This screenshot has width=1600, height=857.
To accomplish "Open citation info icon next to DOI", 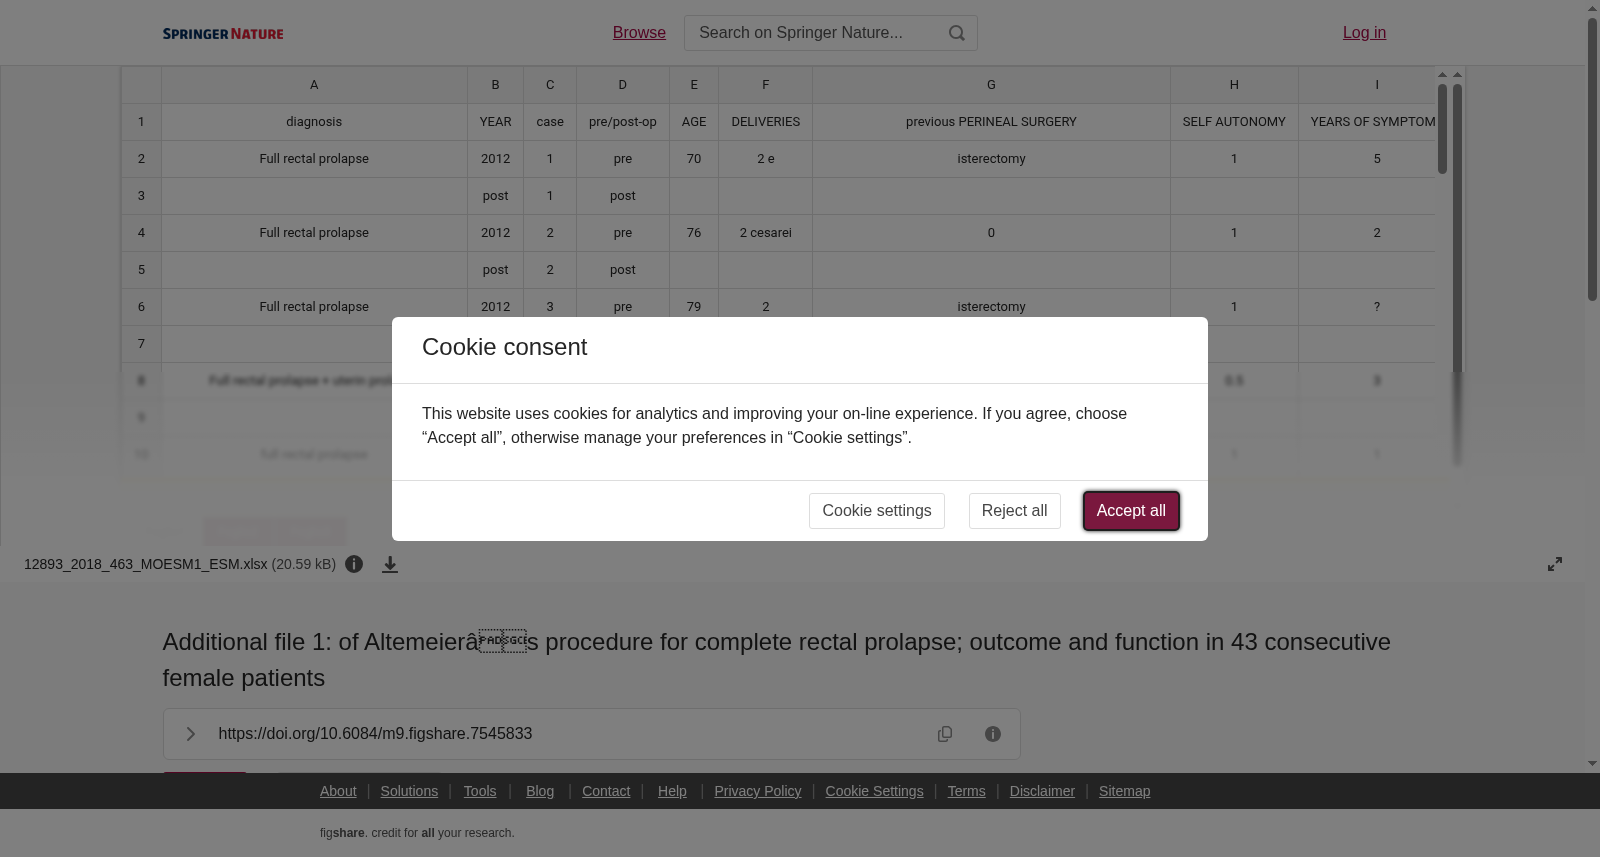I will (993, 734).
